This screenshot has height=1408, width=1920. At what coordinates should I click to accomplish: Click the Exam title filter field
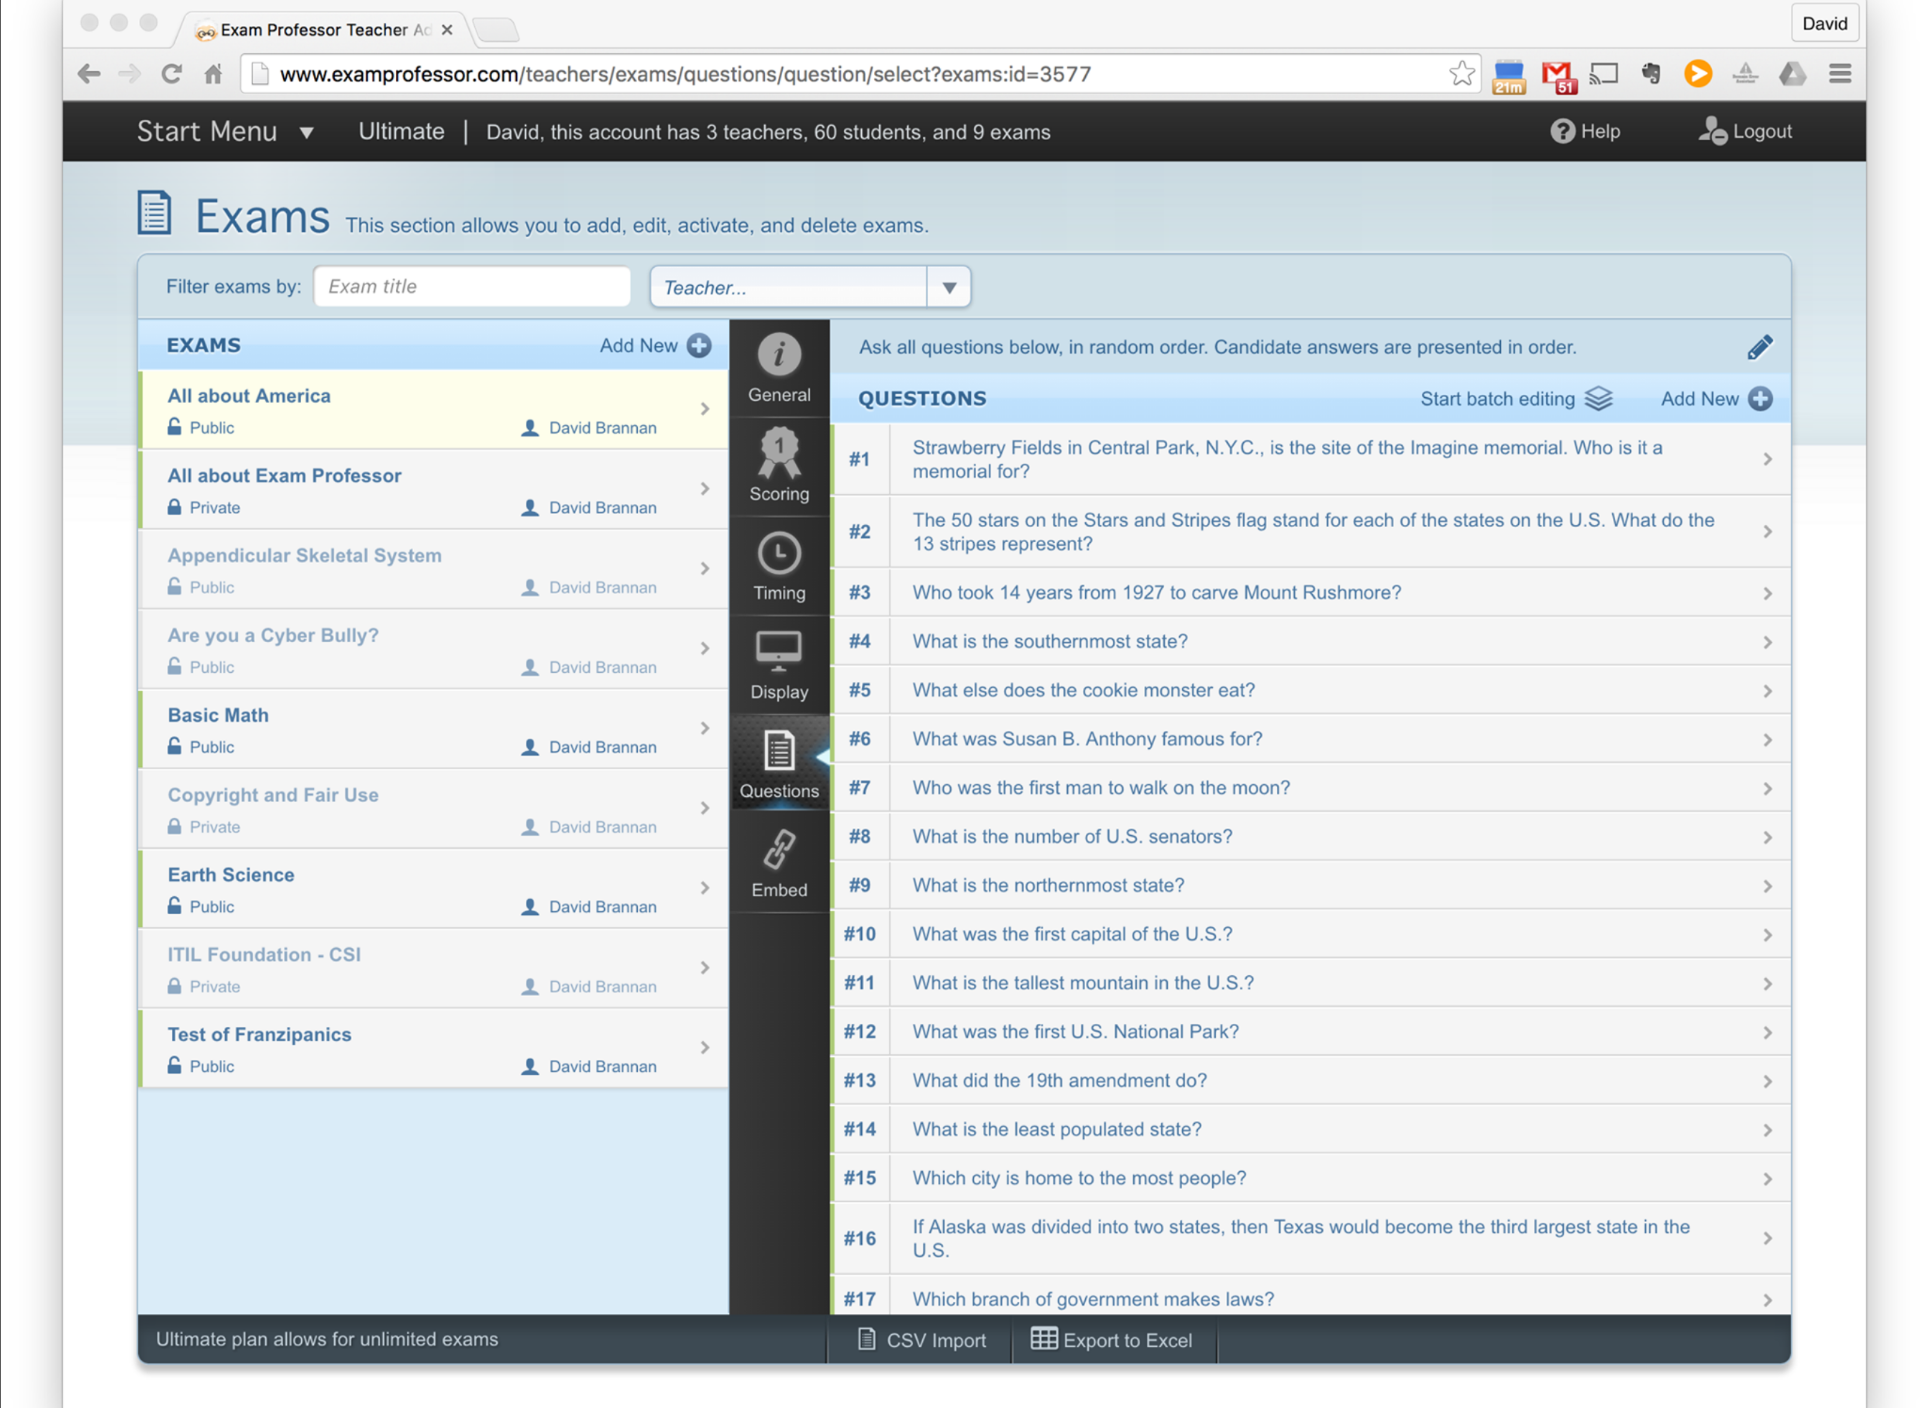(472, 287)
